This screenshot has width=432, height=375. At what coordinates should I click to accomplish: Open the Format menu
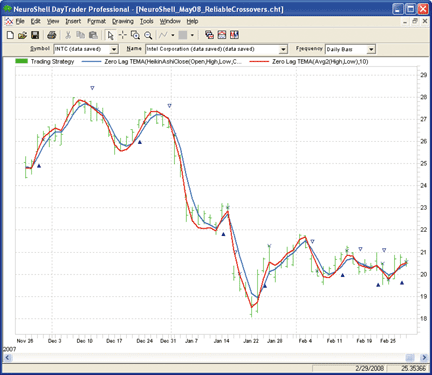[96, 21]
